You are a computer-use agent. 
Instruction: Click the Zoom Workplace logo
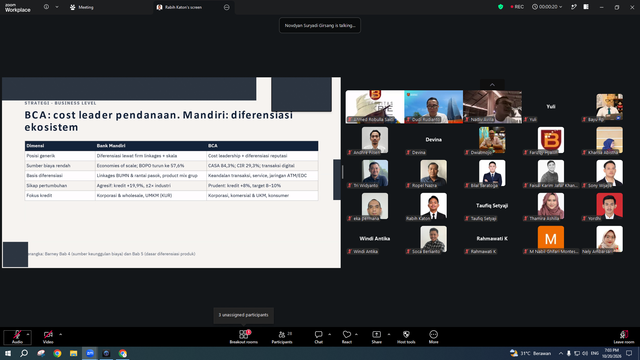[18, 8]
